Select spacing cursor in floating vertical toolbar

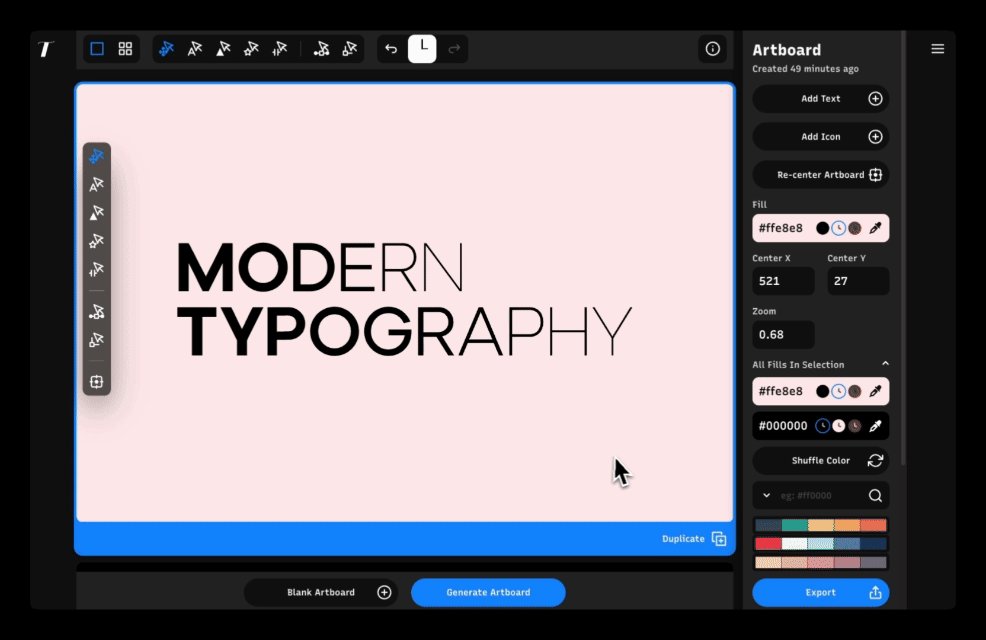96,269
